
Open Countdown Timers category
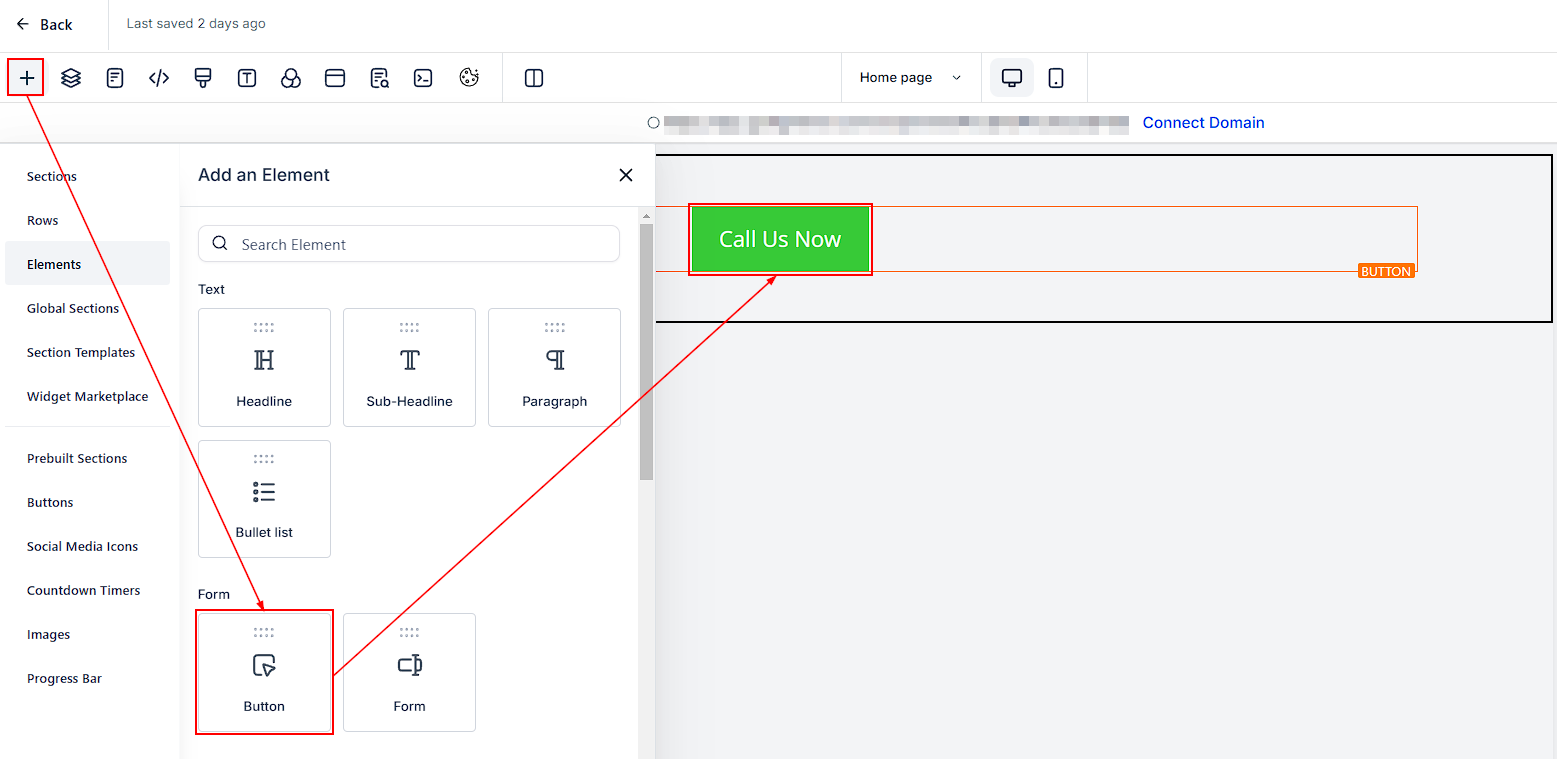pyautogui.click(x=83, y=590)
